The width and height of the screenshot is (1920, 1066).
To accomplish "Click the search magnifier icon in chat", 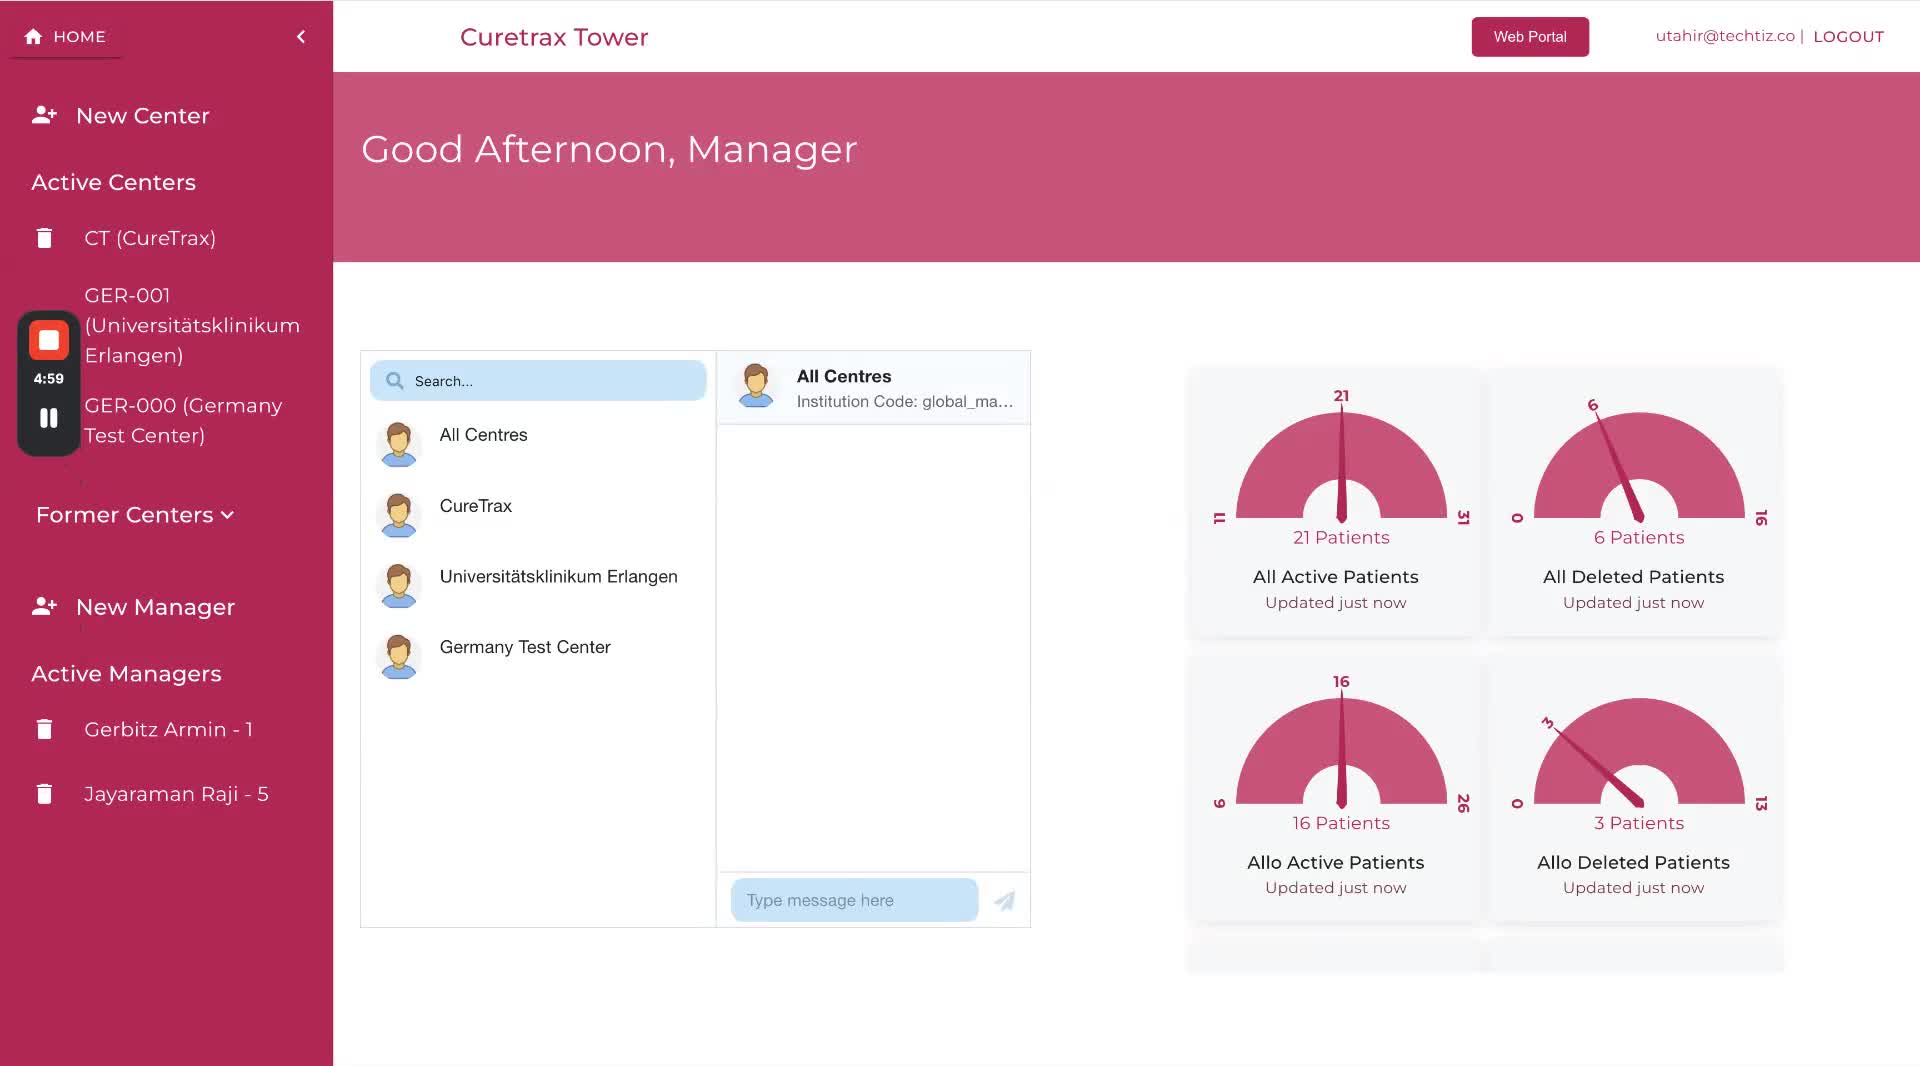I will tap(395, 381).
